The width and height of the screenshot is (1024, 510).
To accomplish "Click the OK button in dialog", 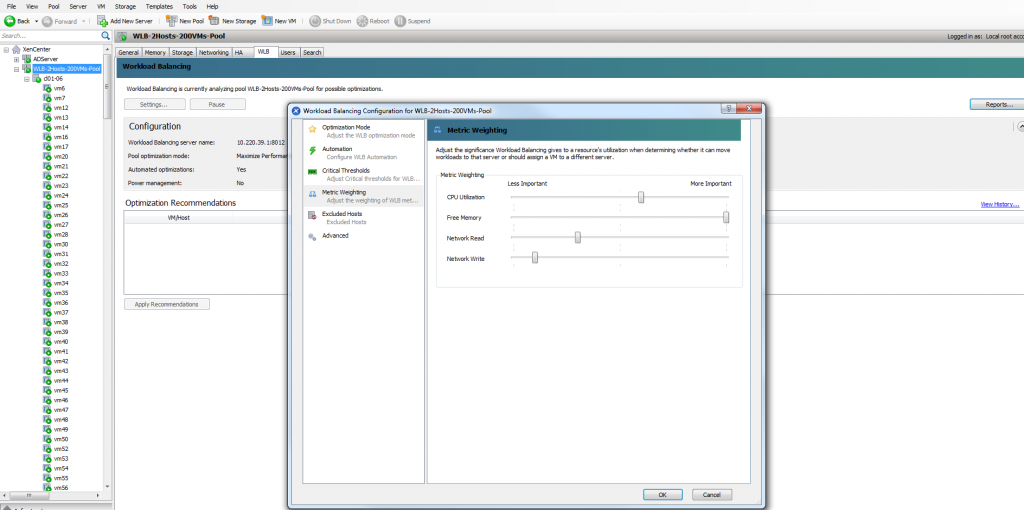I will [x=662, y=494].
